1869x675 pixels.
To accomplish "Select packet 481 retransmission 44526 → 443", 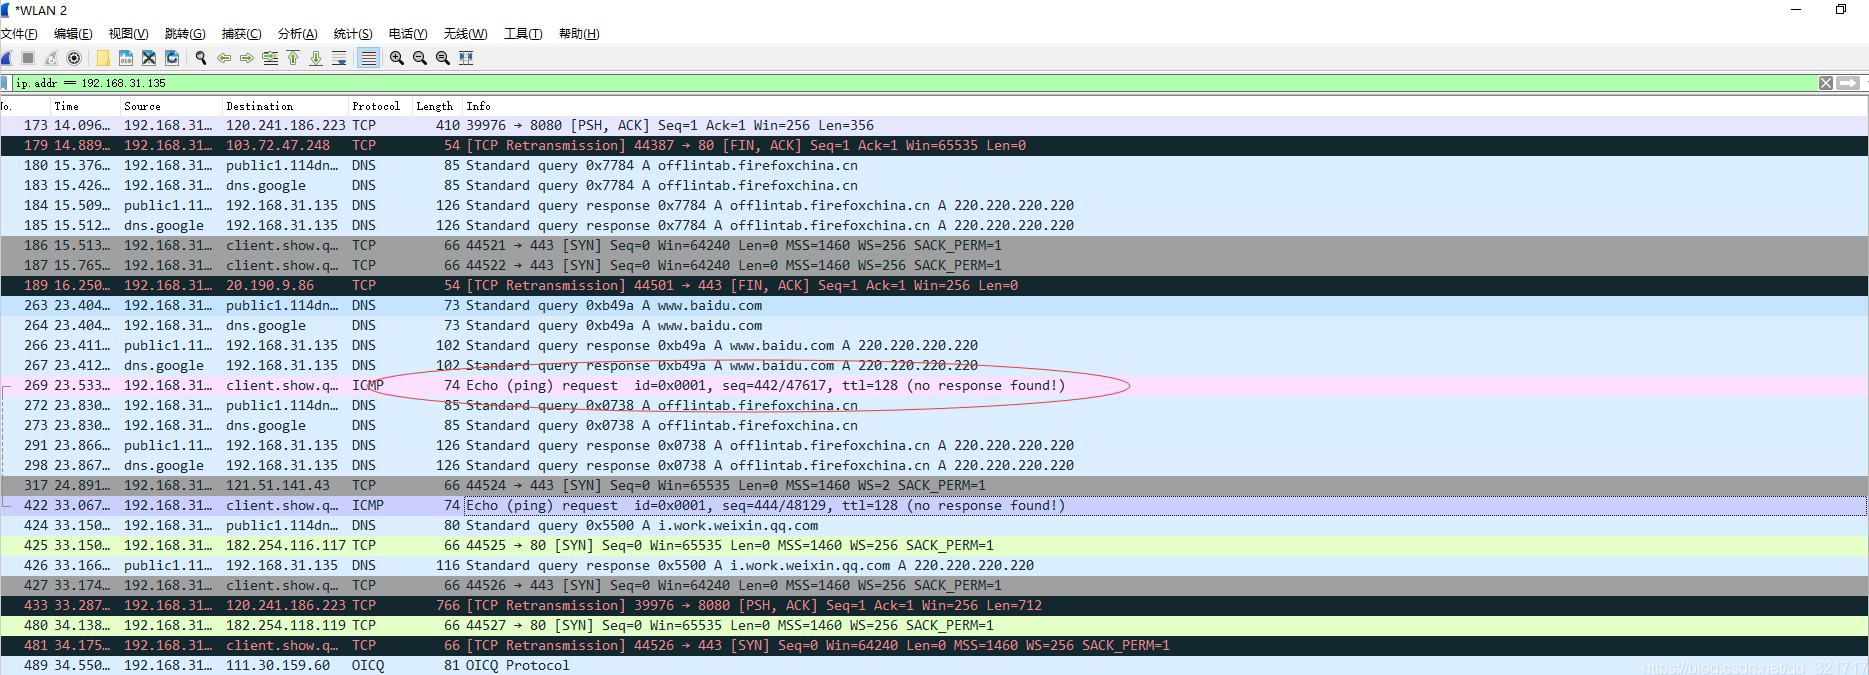I will pyautogui.click(x=933, y=646).
